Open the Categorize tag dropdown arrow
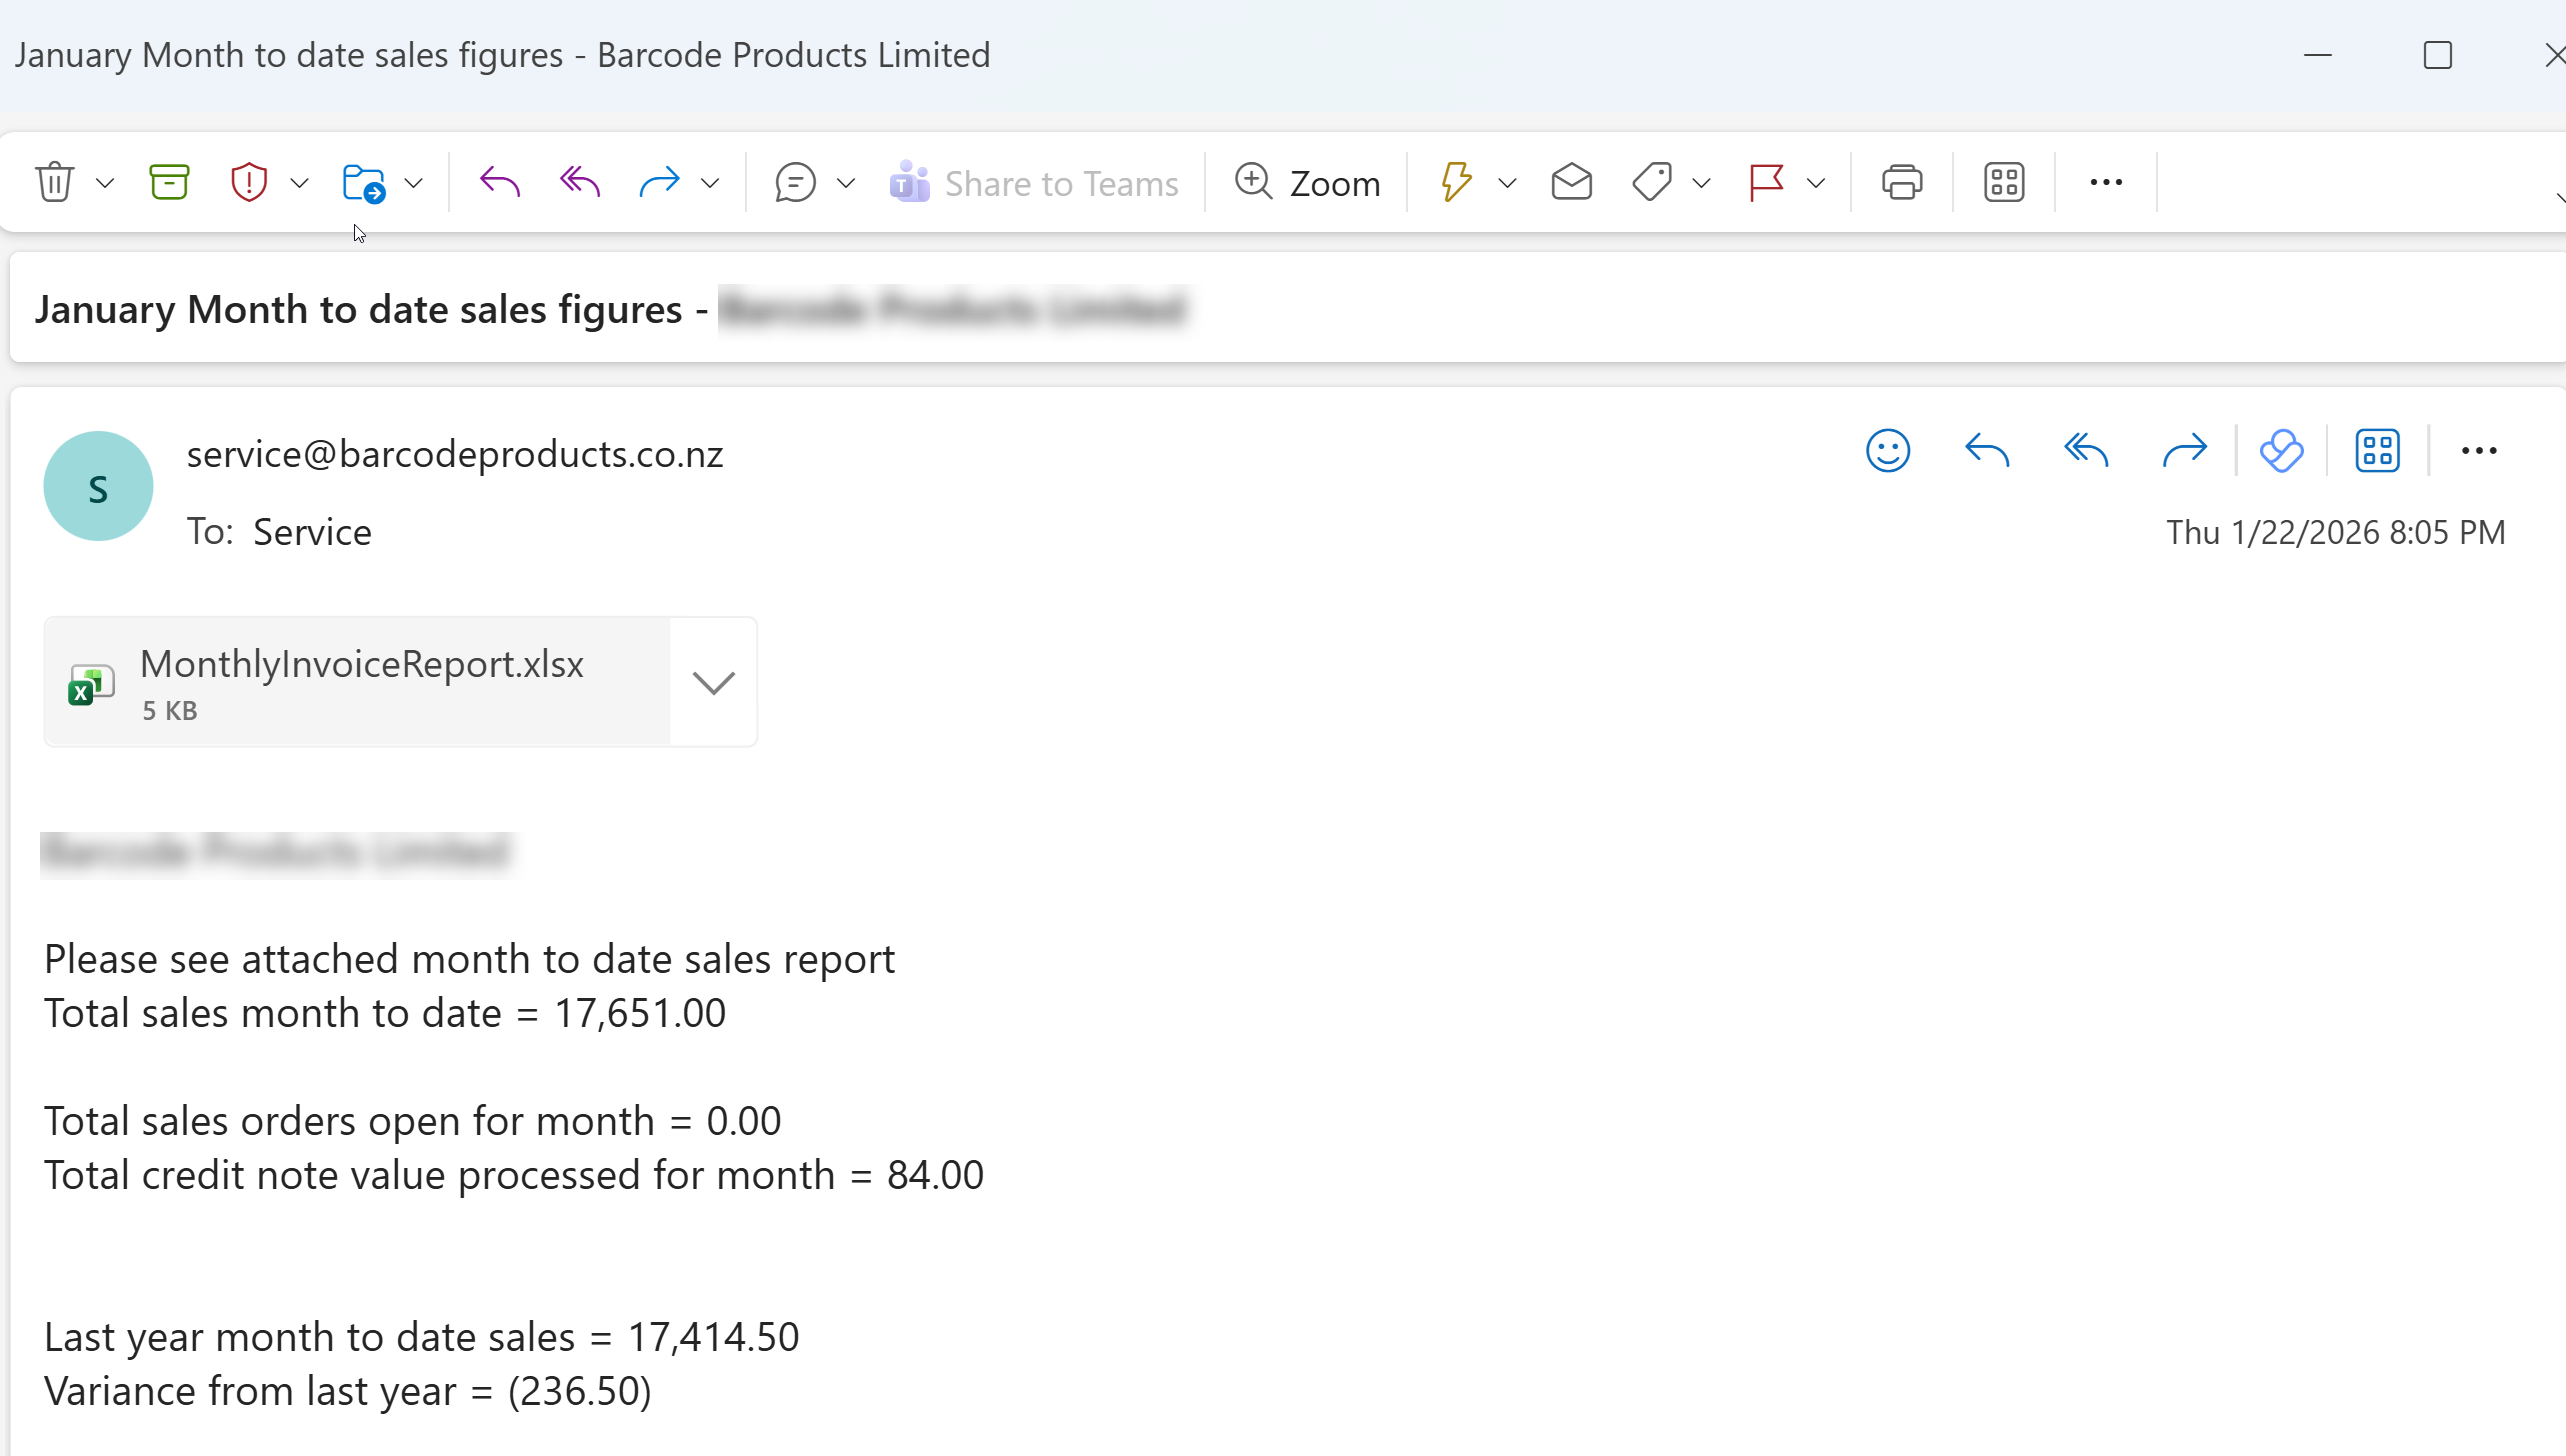Viewport: 2566px width, 1456px height. click(x=1701, y=183)
